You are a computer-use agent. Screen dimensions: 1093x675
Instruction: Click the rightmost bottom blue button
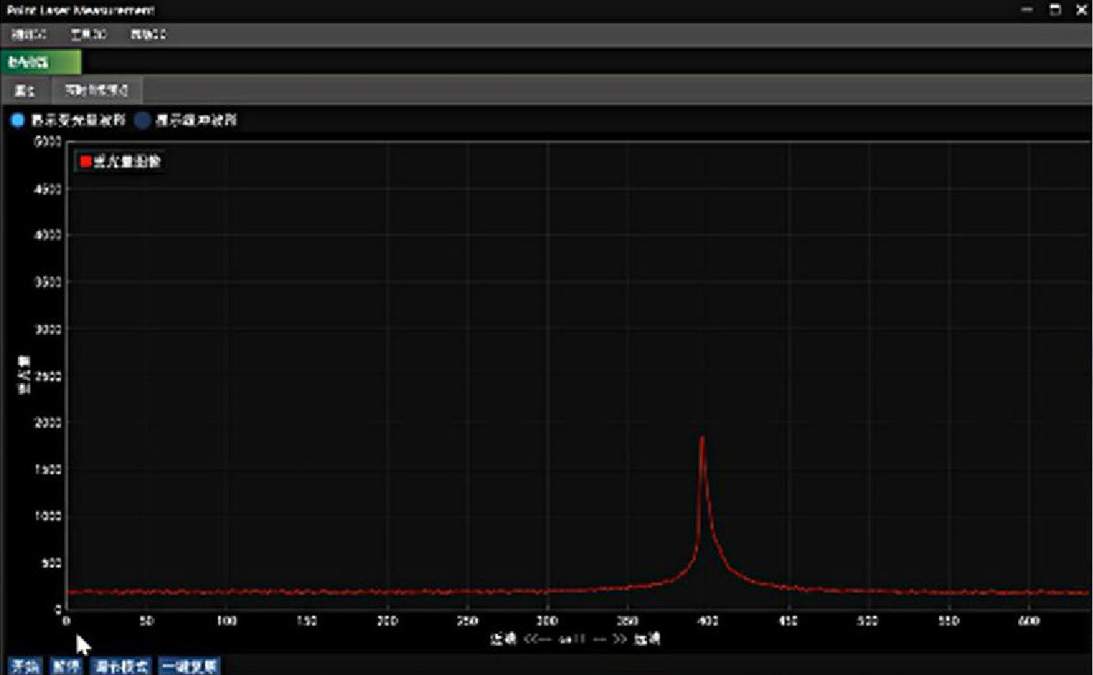pos(188,666)
